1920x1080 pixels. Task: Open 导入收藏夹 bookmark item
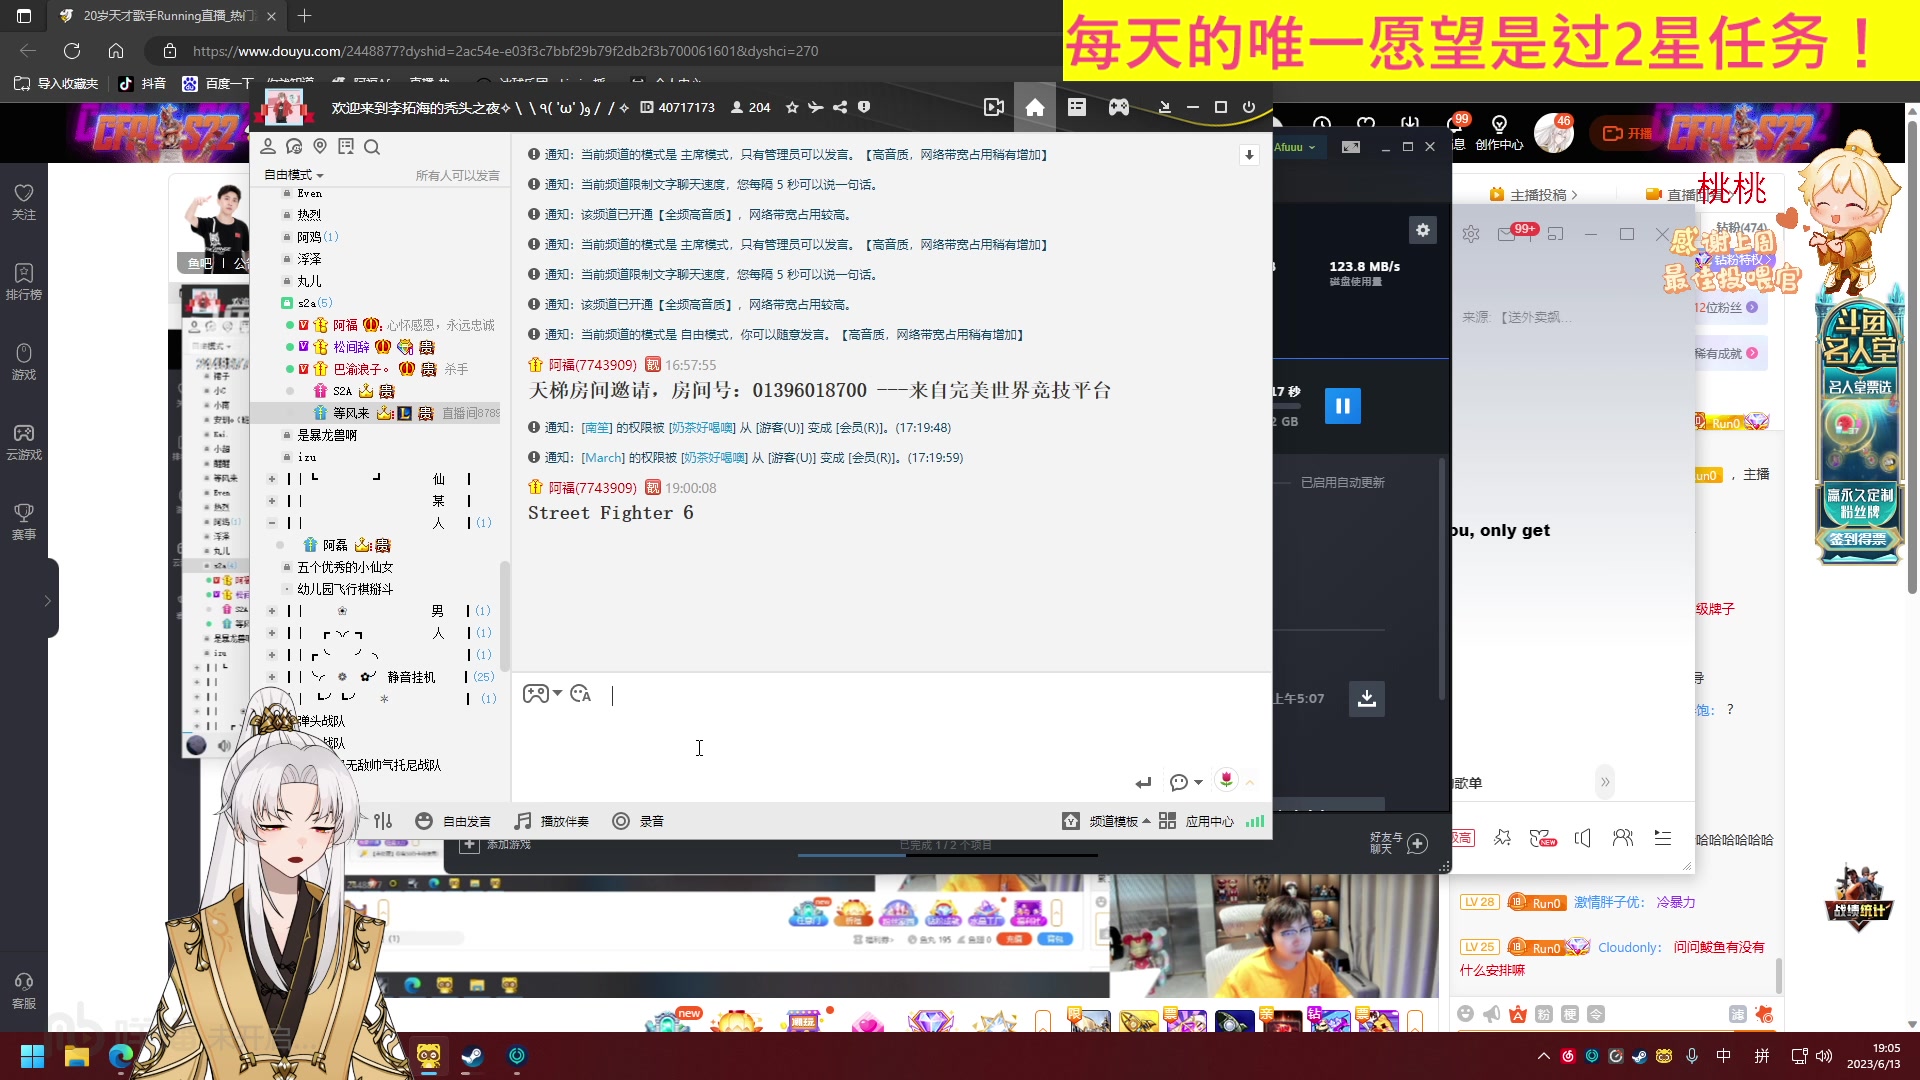point(56,84)
